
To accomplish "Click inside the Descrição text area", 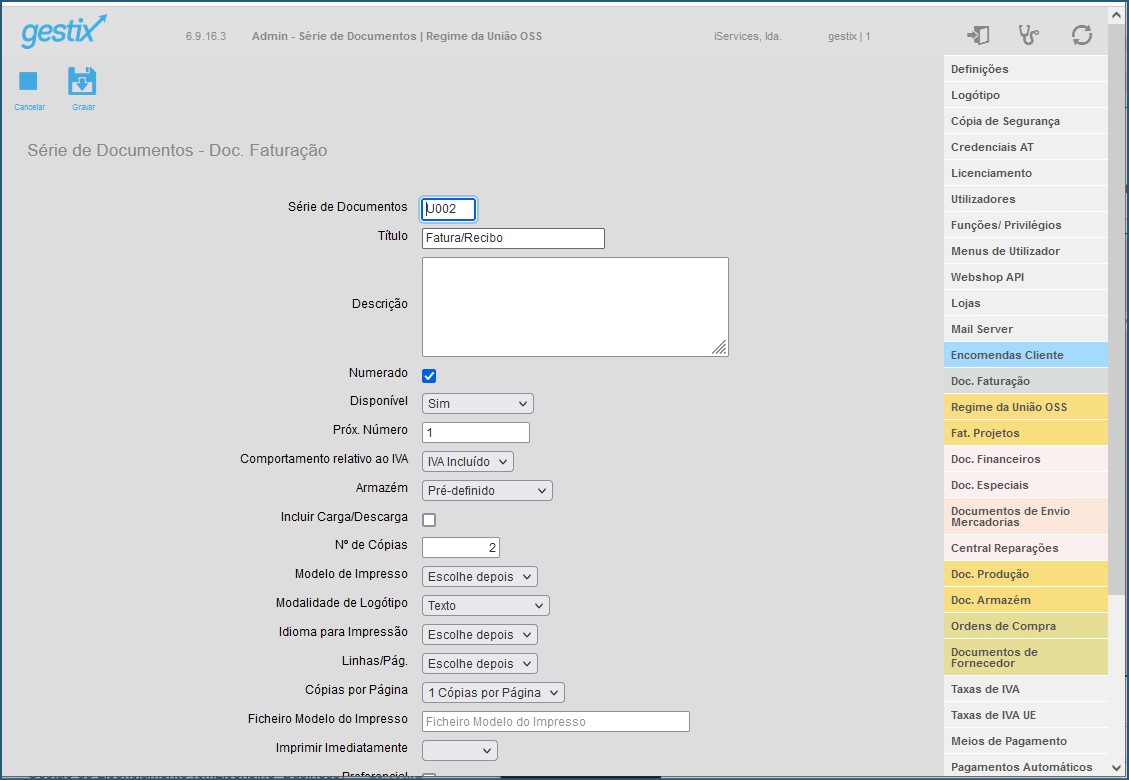I will [575, 307].
